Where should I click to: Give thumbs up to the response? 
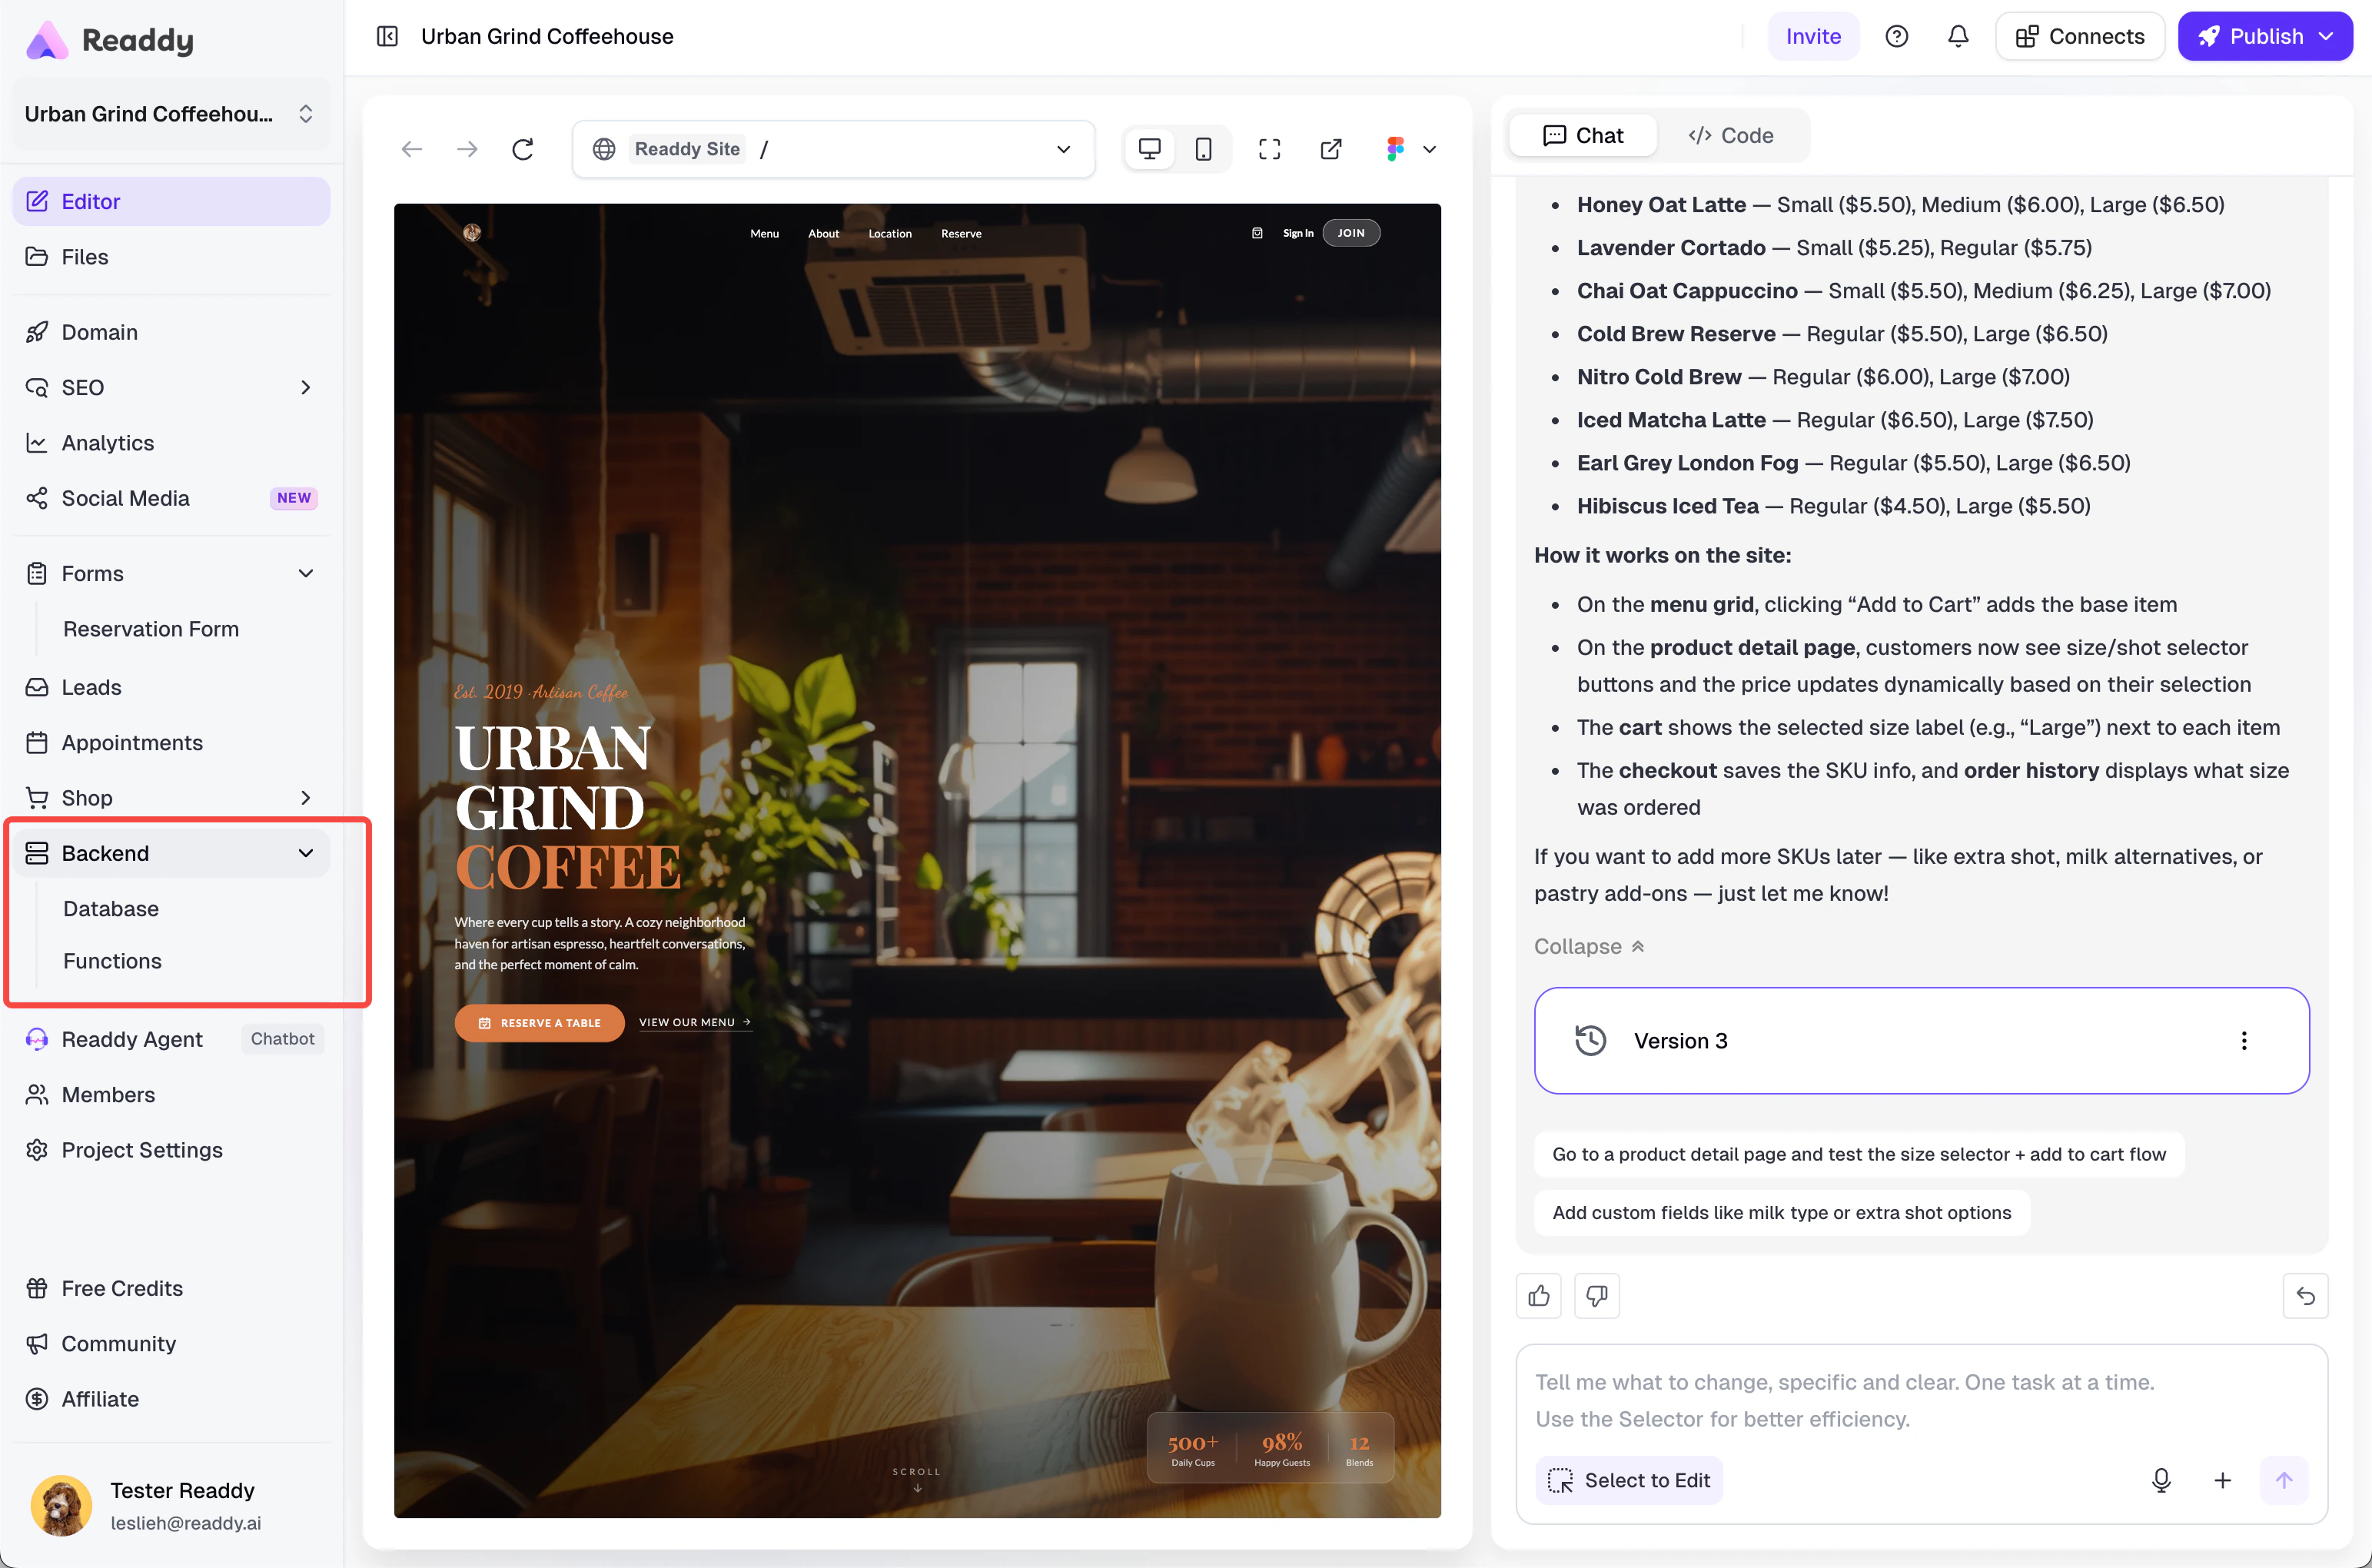(1538, 1296)
